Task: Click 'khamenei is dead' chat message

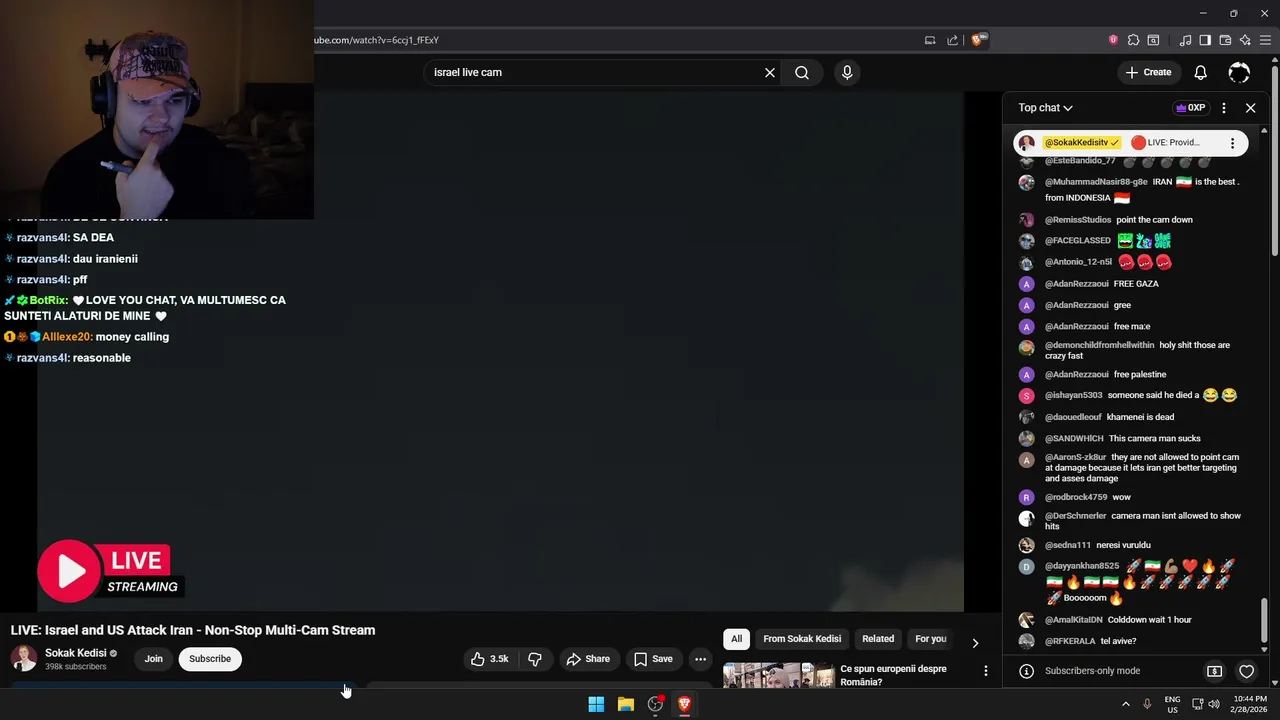Action: [x=1140, y=417]
